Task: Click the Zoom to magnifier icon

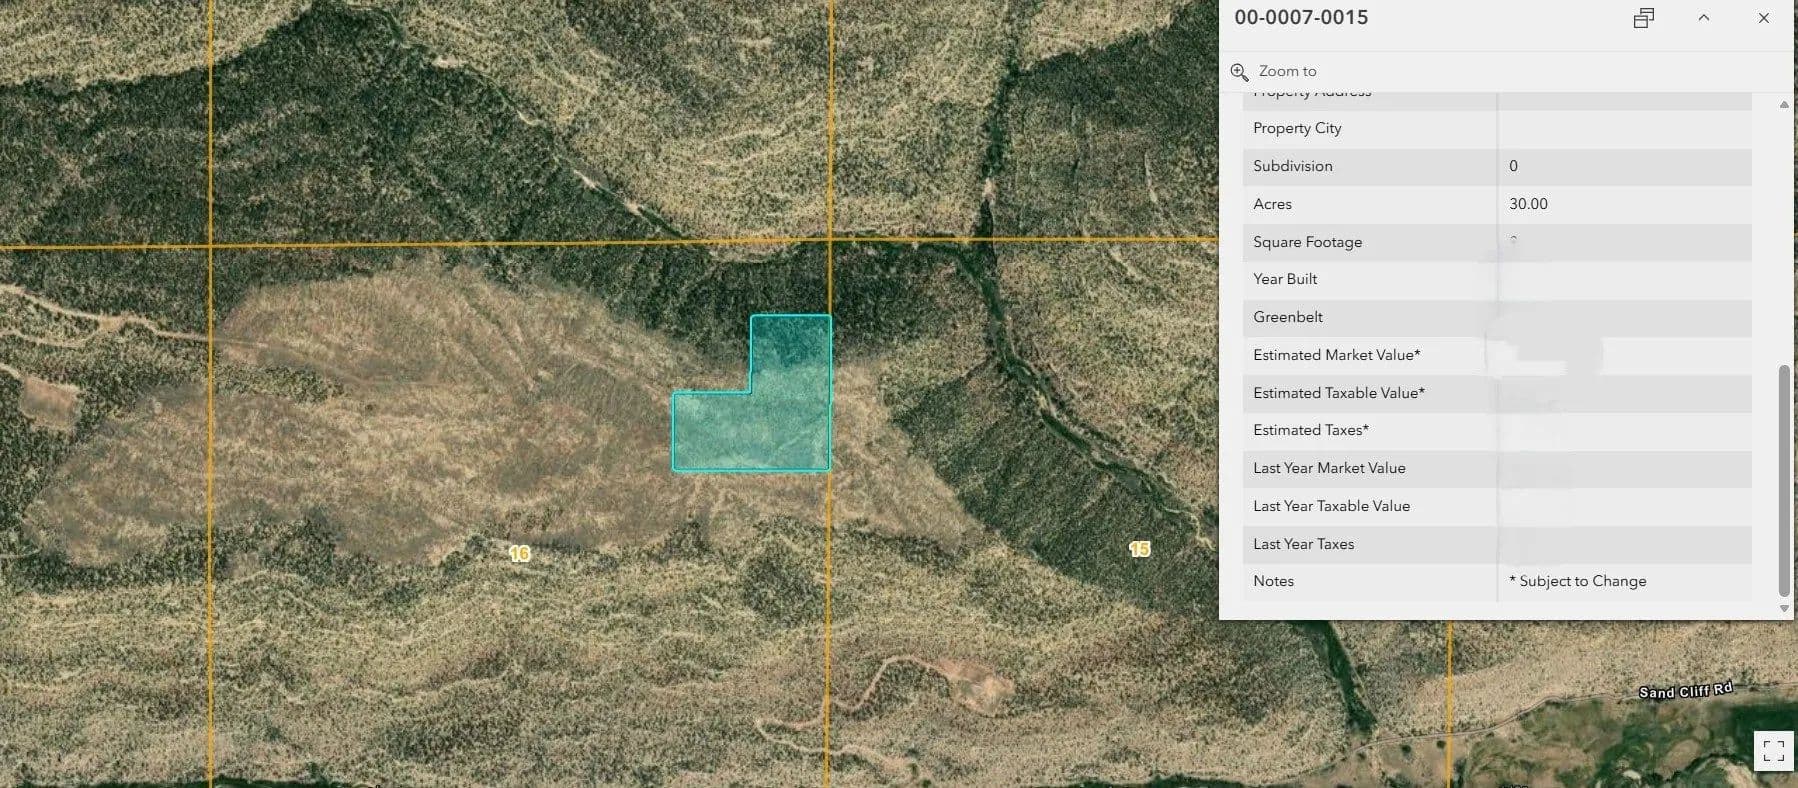Action: tap(1239, 72)
